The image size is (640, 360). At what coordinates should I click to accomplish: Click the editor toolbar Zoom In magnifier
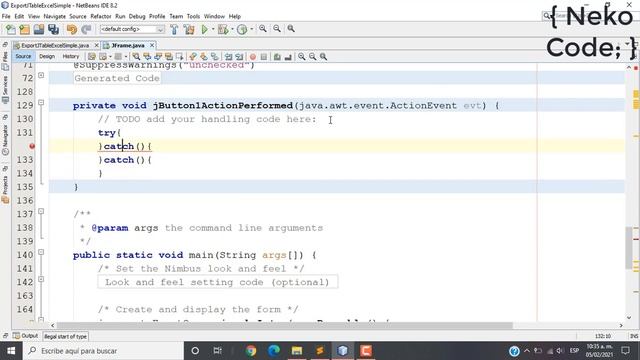point(302,57)
